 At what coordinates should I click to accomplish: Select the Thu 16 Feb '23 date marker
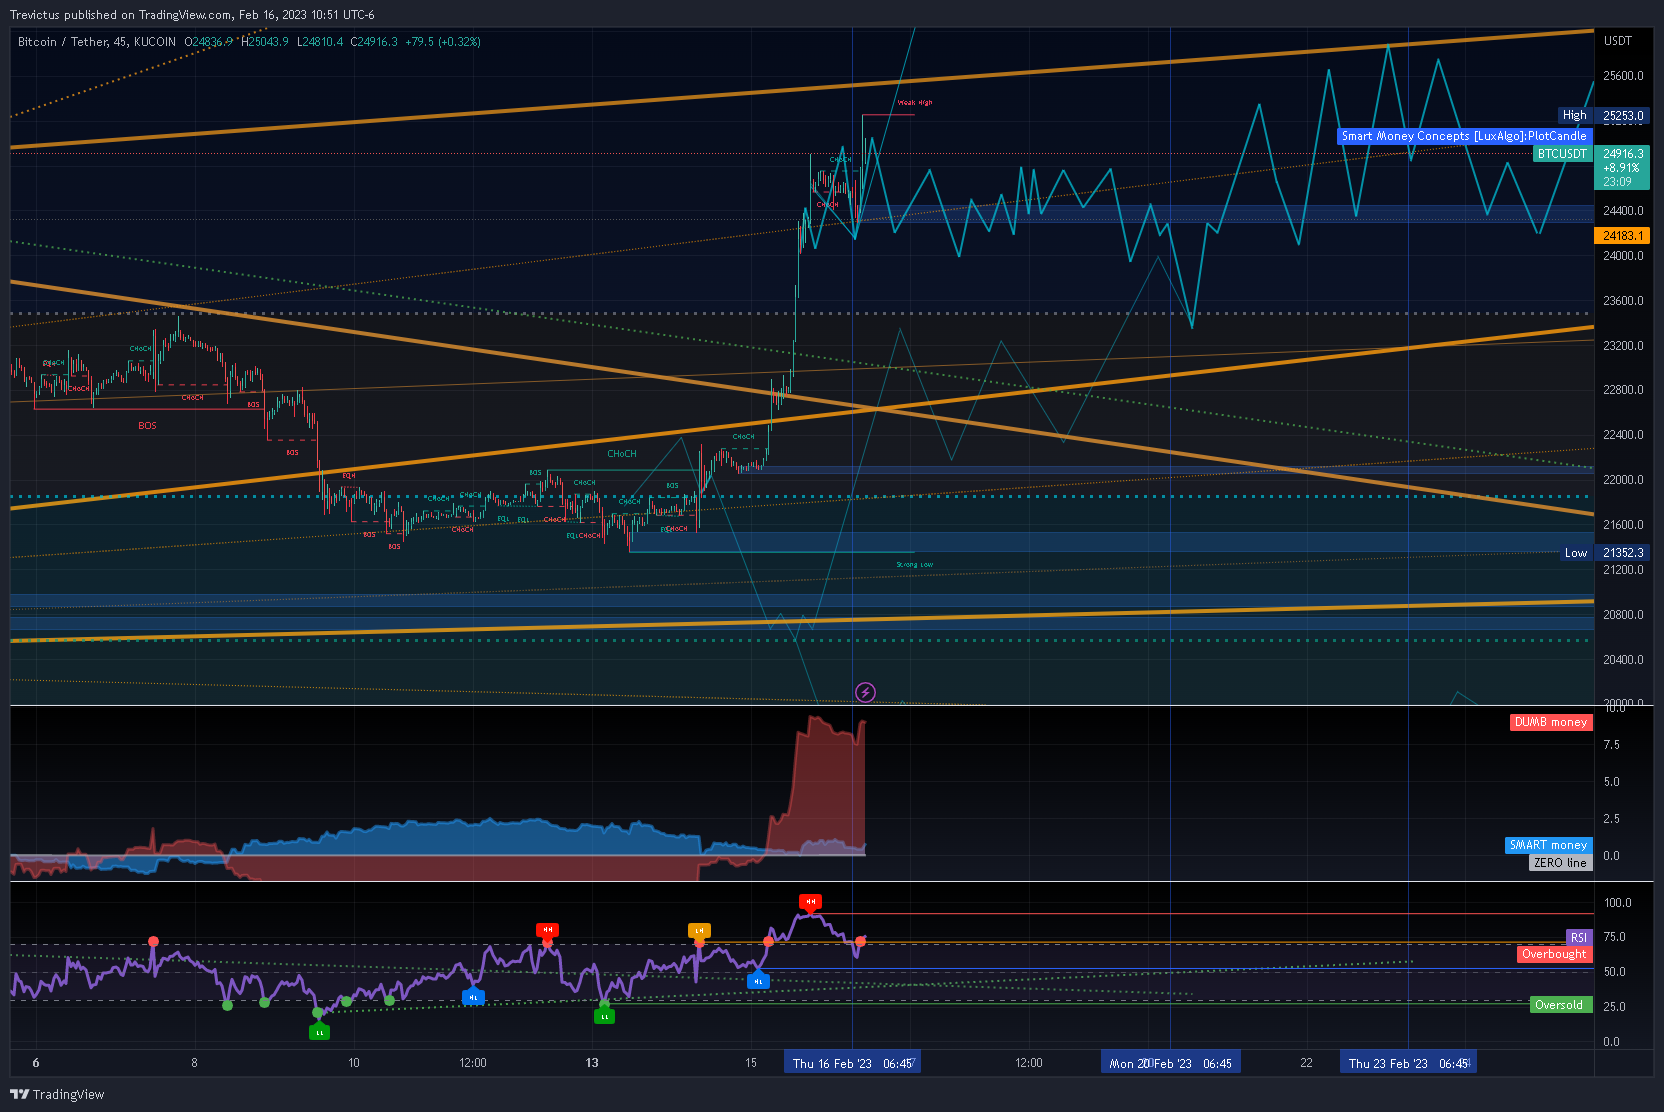[853, 1063]
